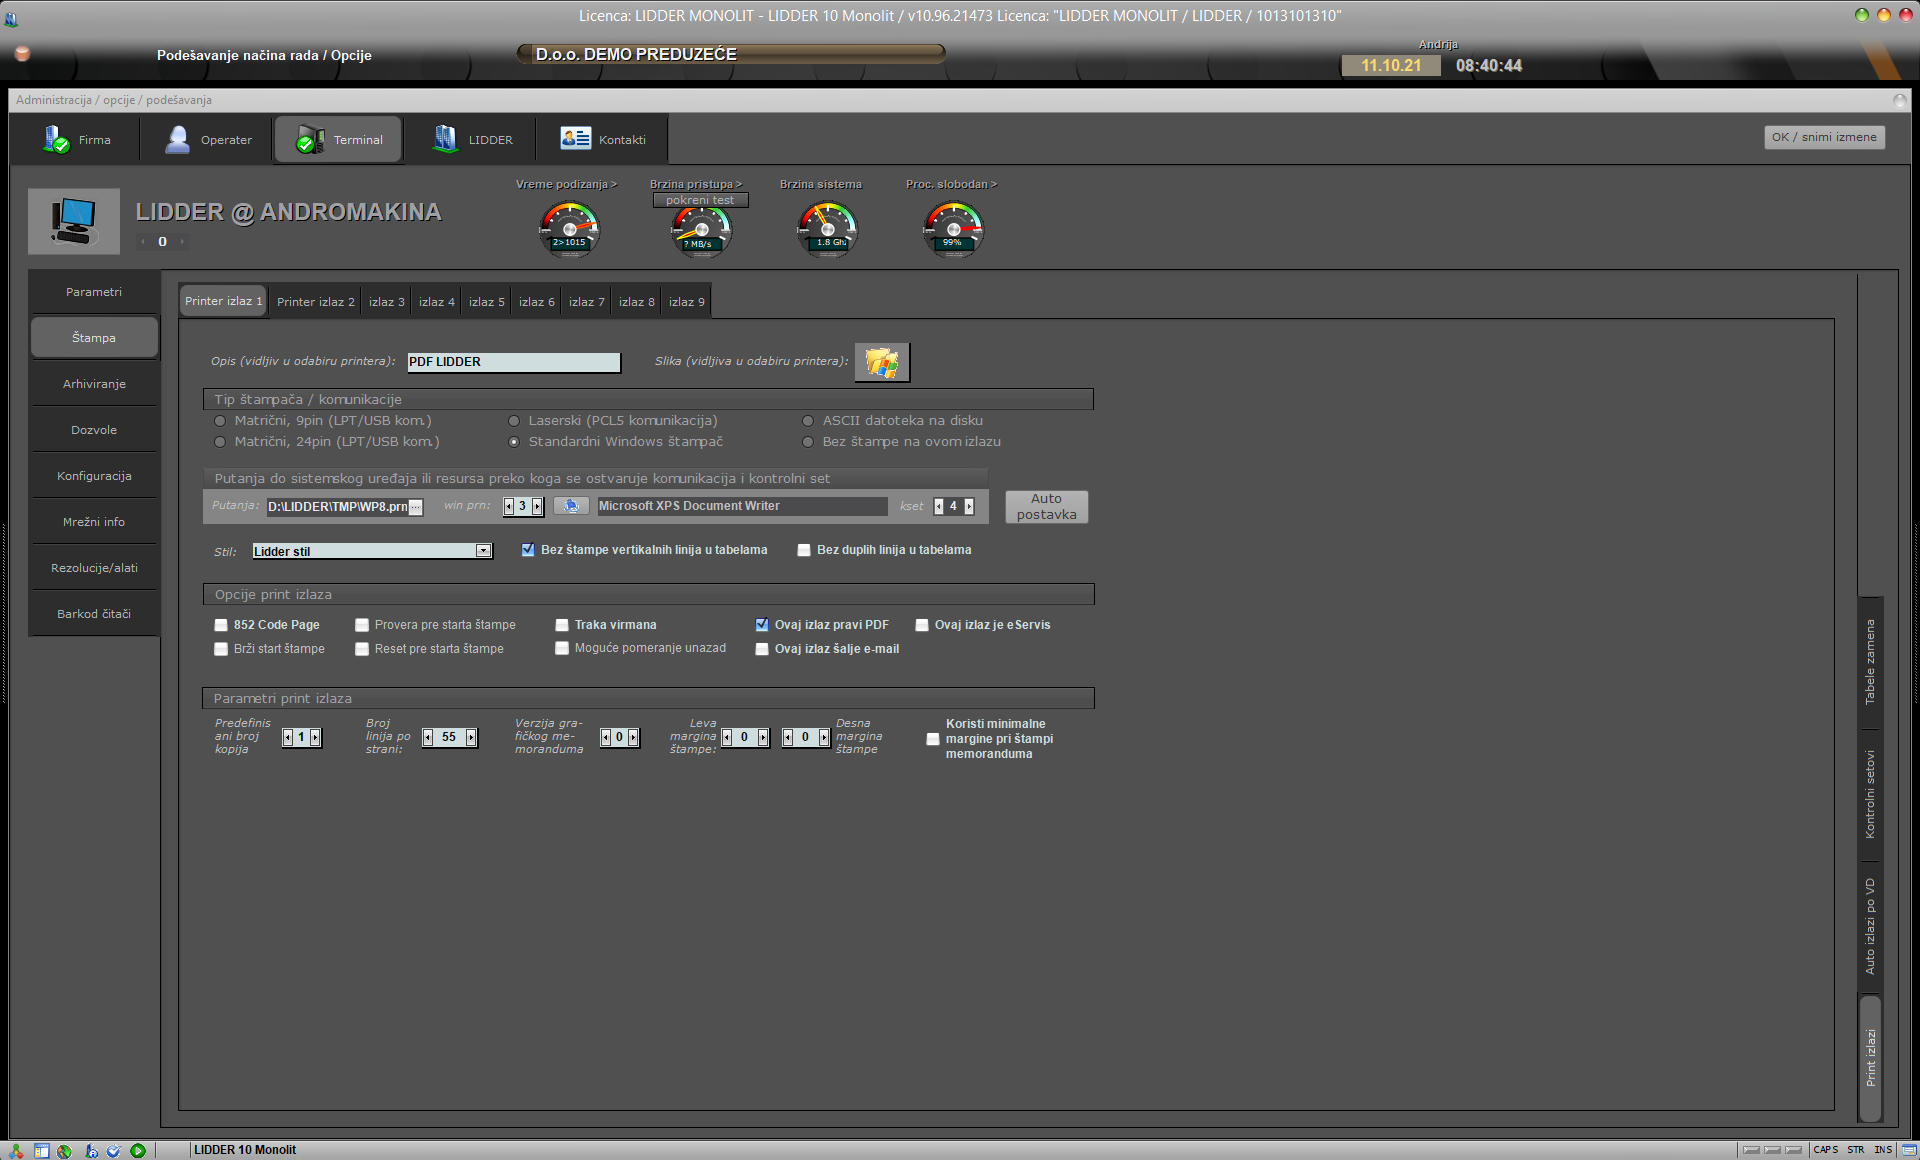1920x1160 pixels.
Task: Select Laserski (PCL5 komunikacija) option
Action: pos(514,421)
